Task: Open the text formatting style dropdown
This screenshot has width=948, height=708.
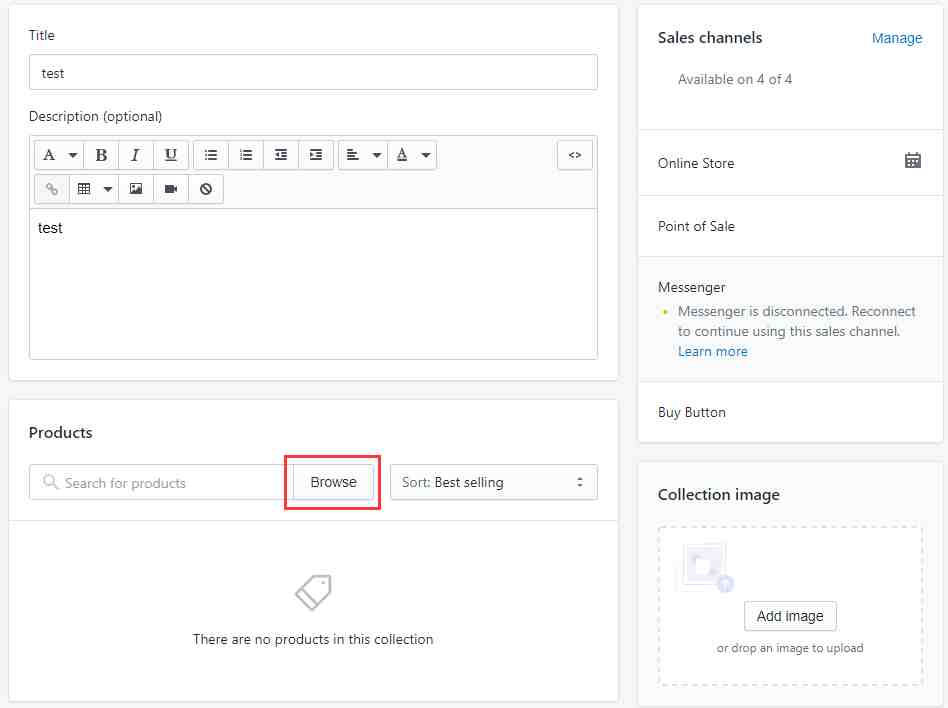Action: [59, 155]
